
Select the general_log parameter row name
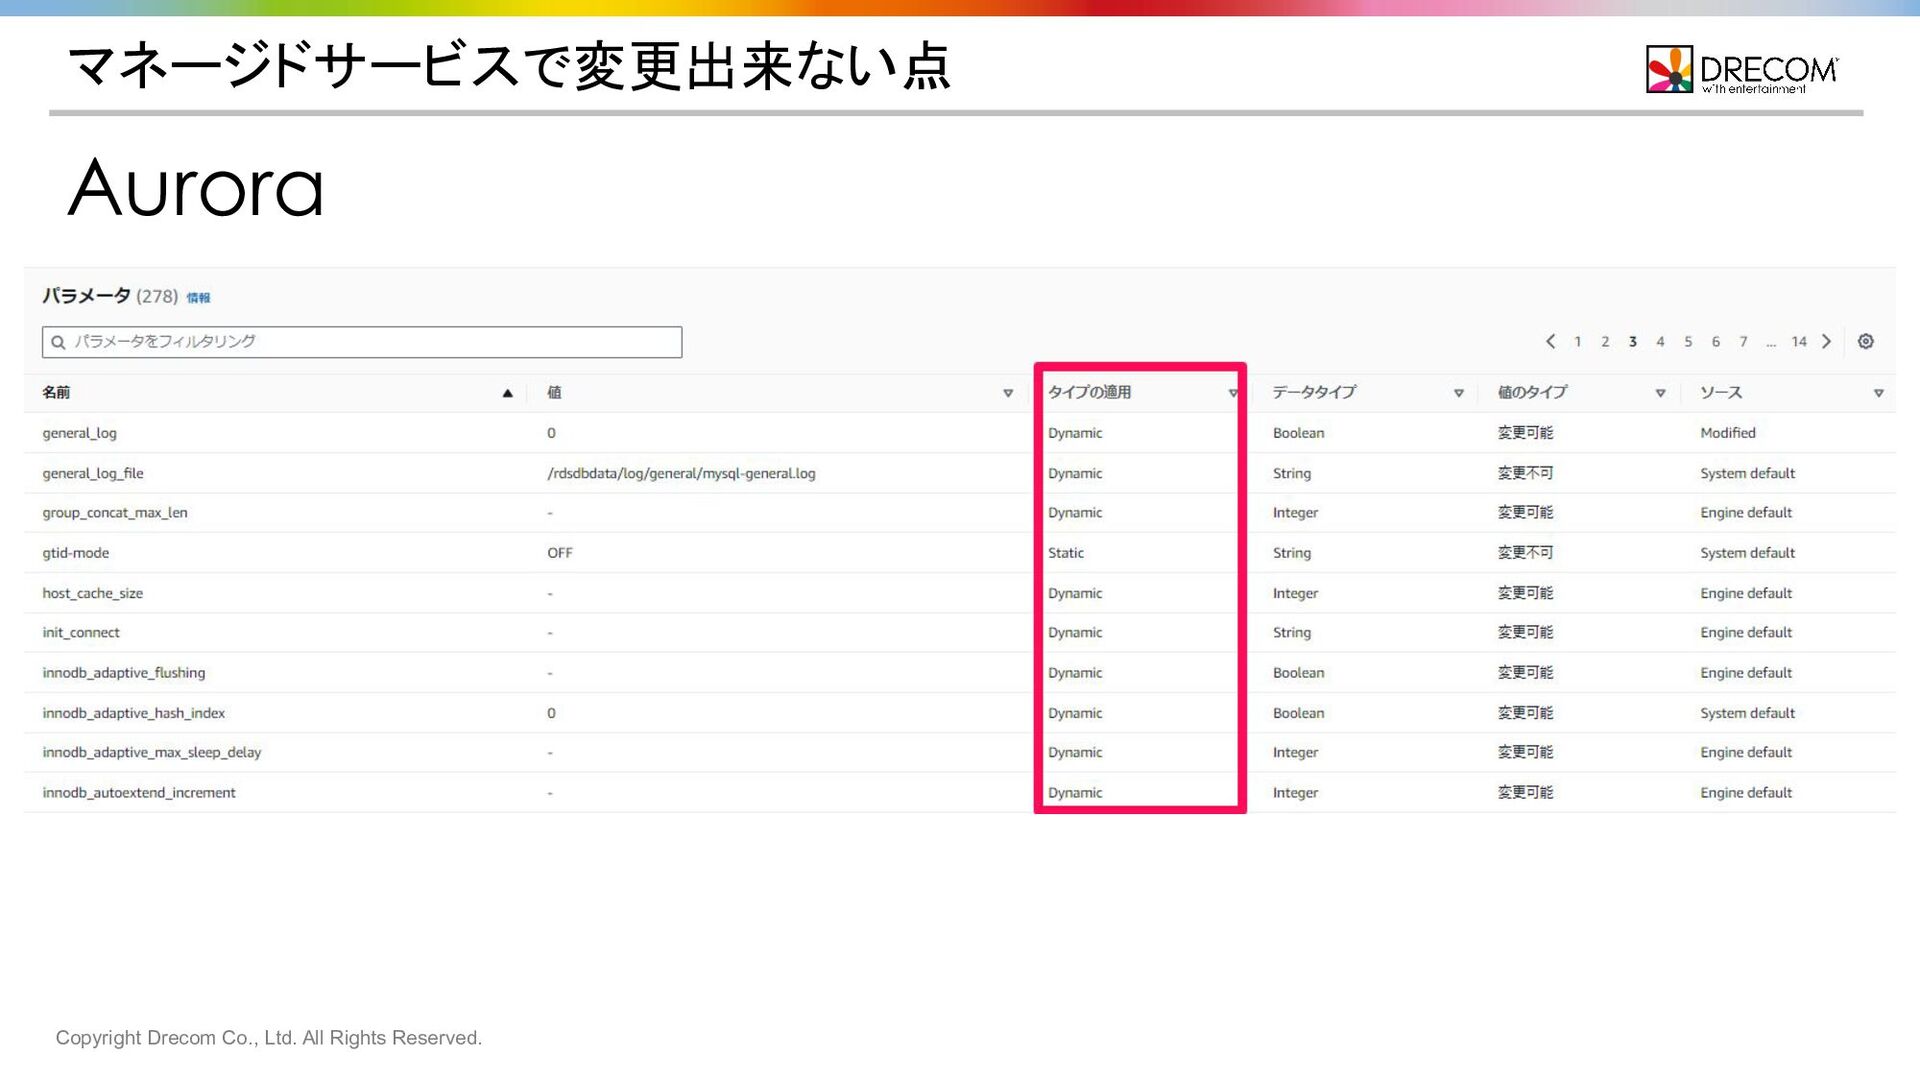(79, 433)
